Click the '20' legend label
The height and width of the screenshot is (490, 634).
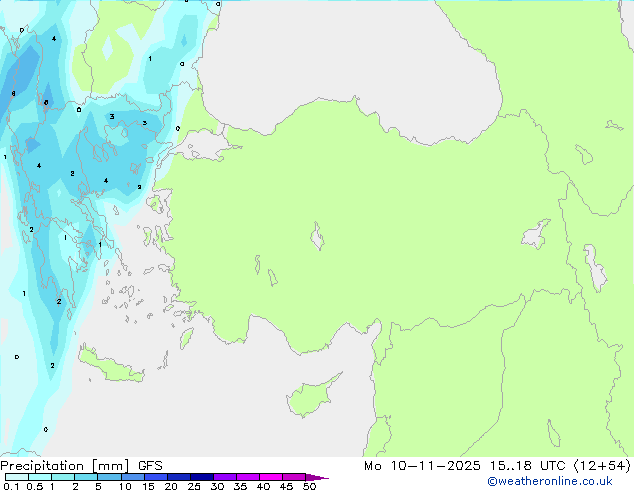[x=171, y=486]
